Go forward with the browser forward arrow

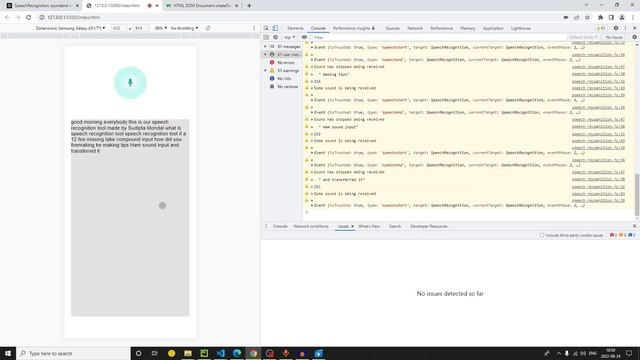click(18, 17)
